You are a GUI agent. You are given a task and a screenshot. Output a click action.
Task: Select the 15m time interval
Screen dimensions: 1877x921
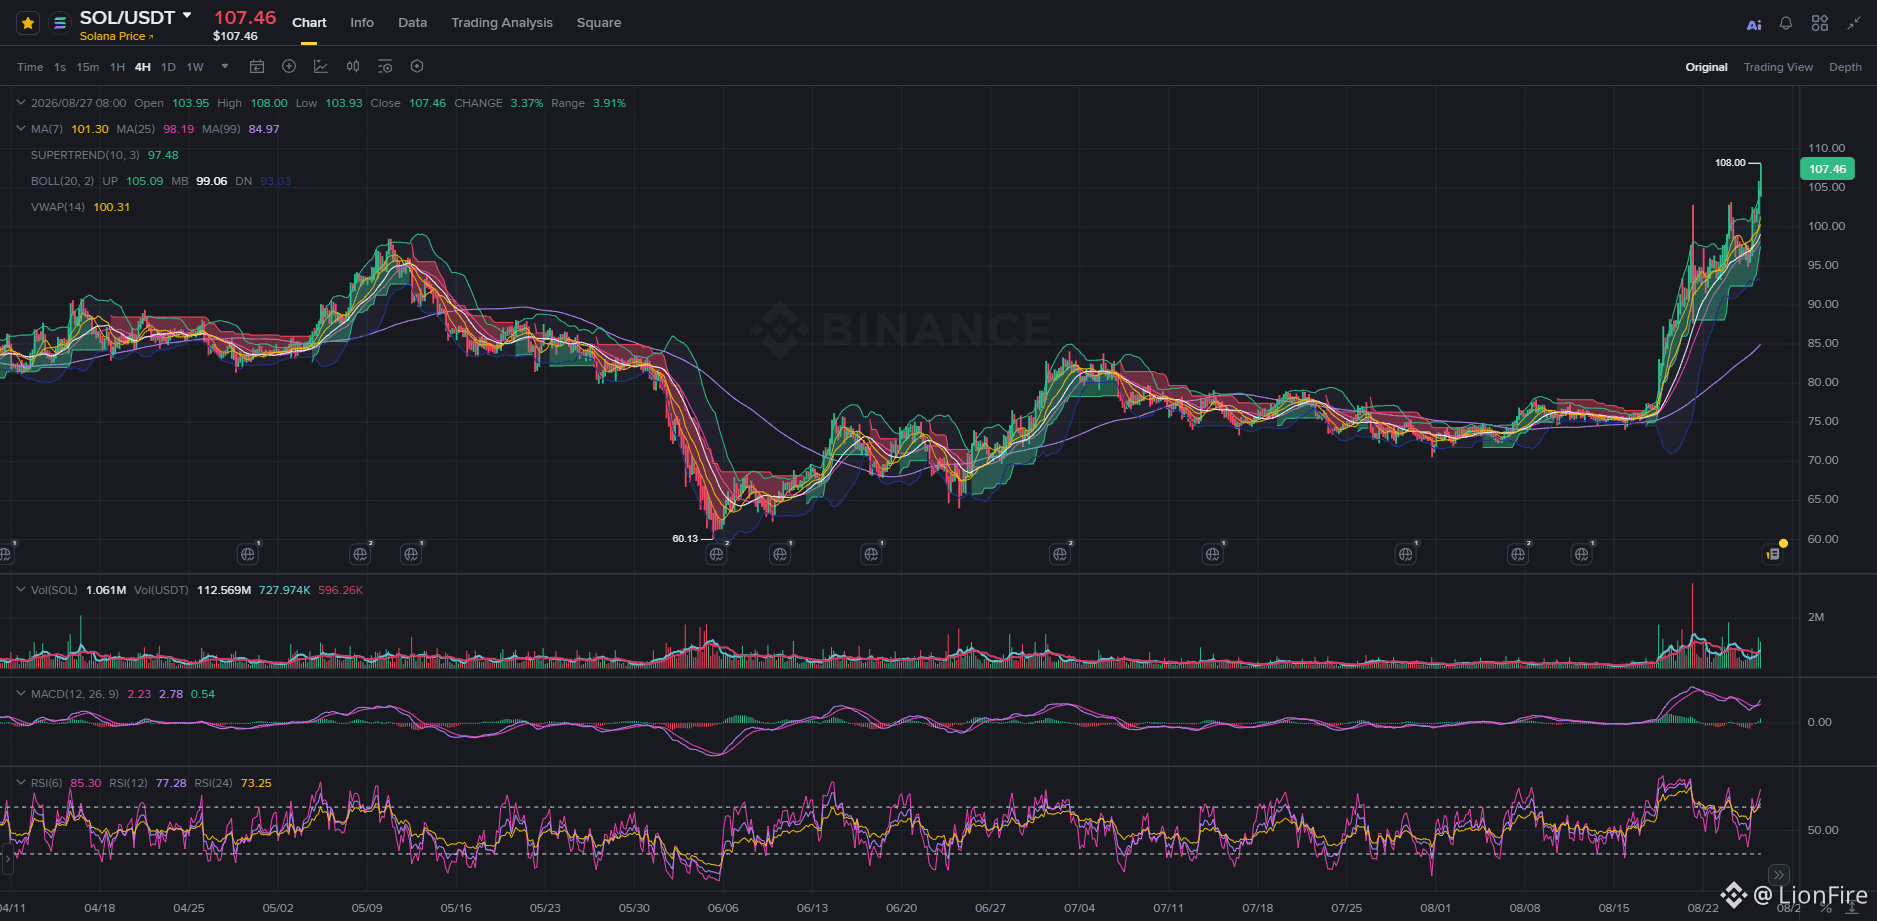click(88, 67)
